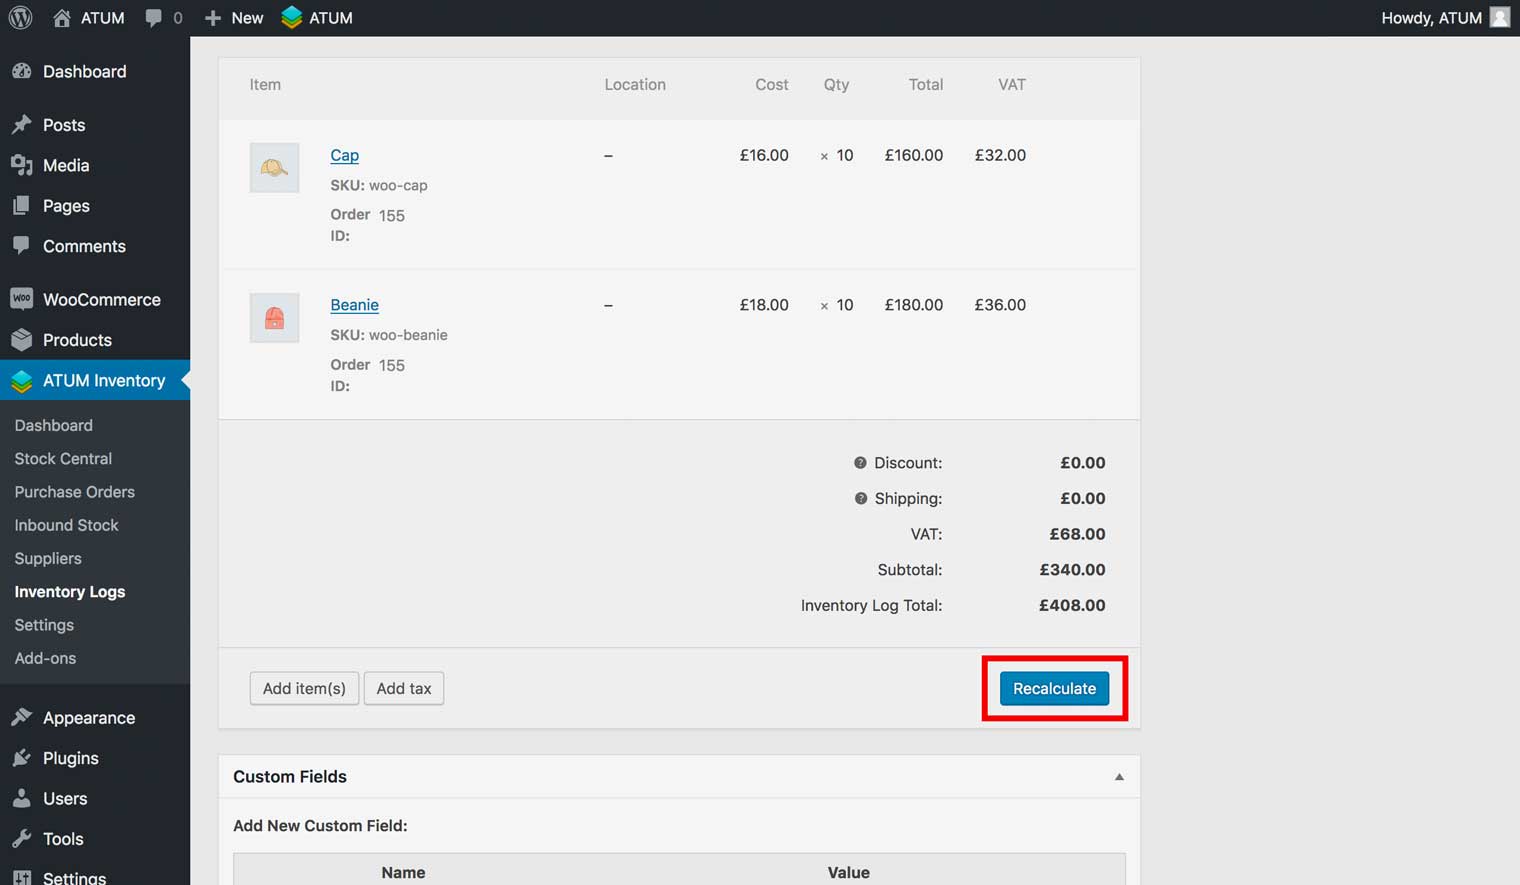This screenshot has height=885, width=1520.
Task: Click the ATUM layered logo in top bar
Action: click(x=292, y=18)
